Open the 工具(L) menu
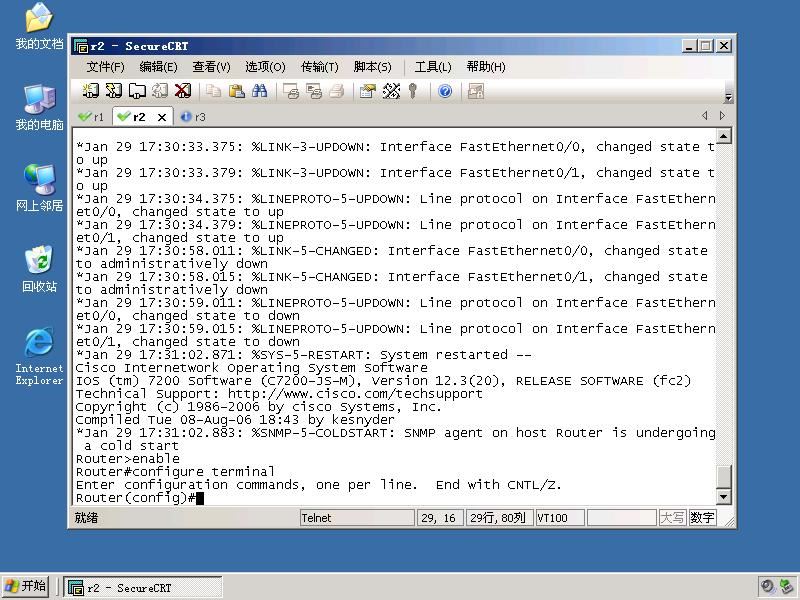The width and height of the screenshot is (800, 600). click(433, 67)
